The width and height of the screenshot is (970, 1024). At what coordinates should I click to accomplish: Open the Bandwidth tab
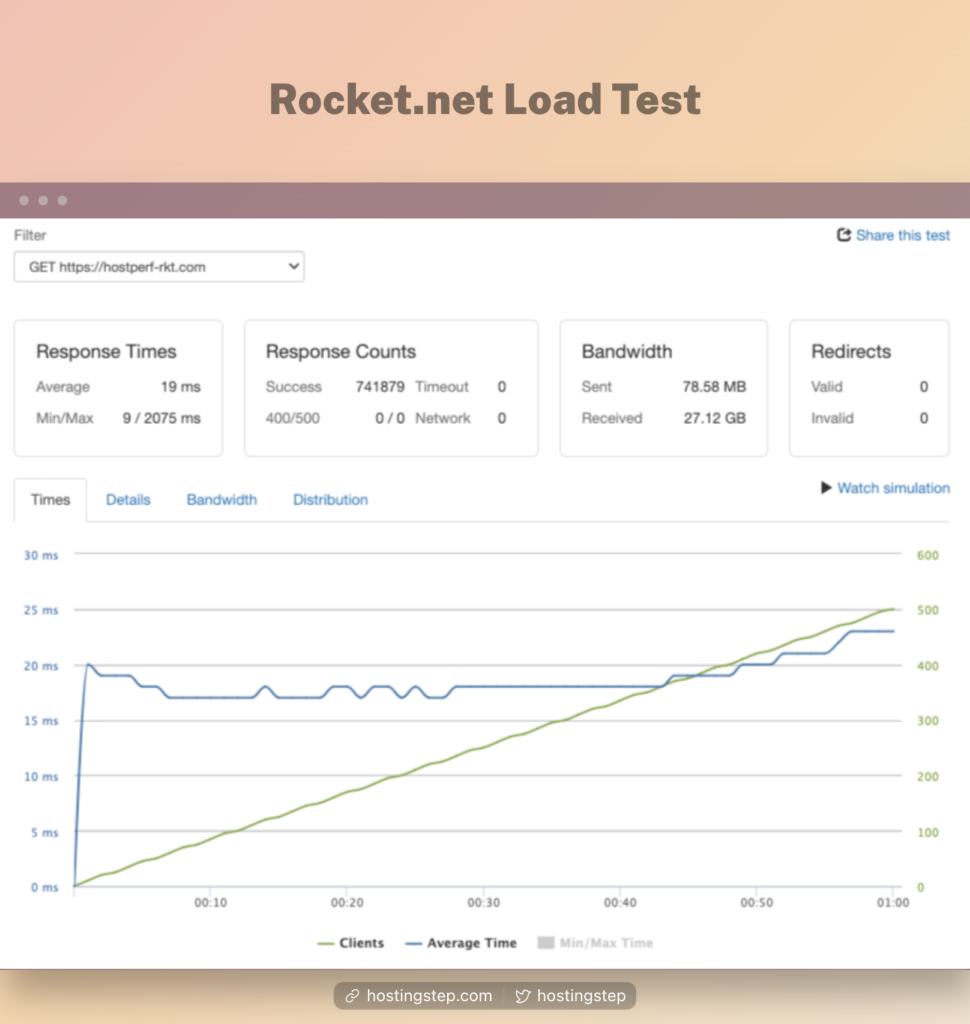(221, 500)
